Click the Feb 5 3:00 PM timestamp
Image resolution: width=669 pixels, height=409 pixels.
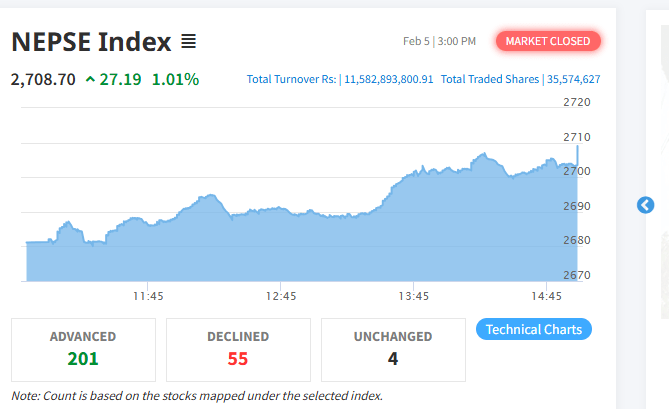pyautogui.click(x=439, y=41)
